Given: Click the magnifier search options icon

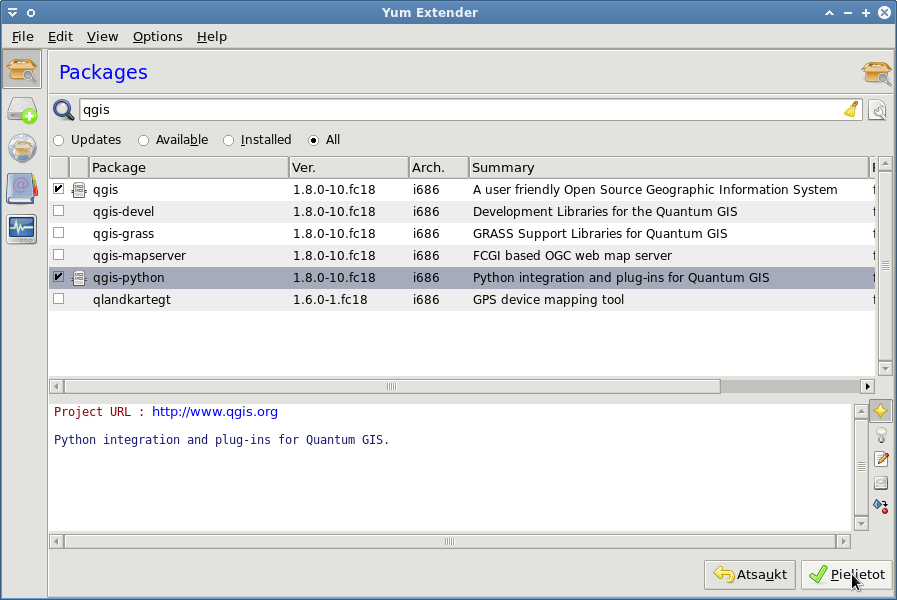Looking at the screenshot, I should click(x=63, y=110).
